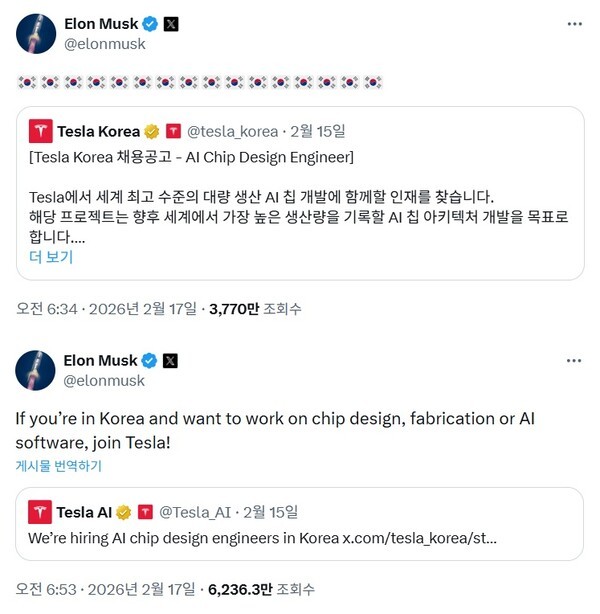This screenshot has width=600, height=614.
Task: Click Elon Musk's avatar on first post
Action: click(35, 33)
